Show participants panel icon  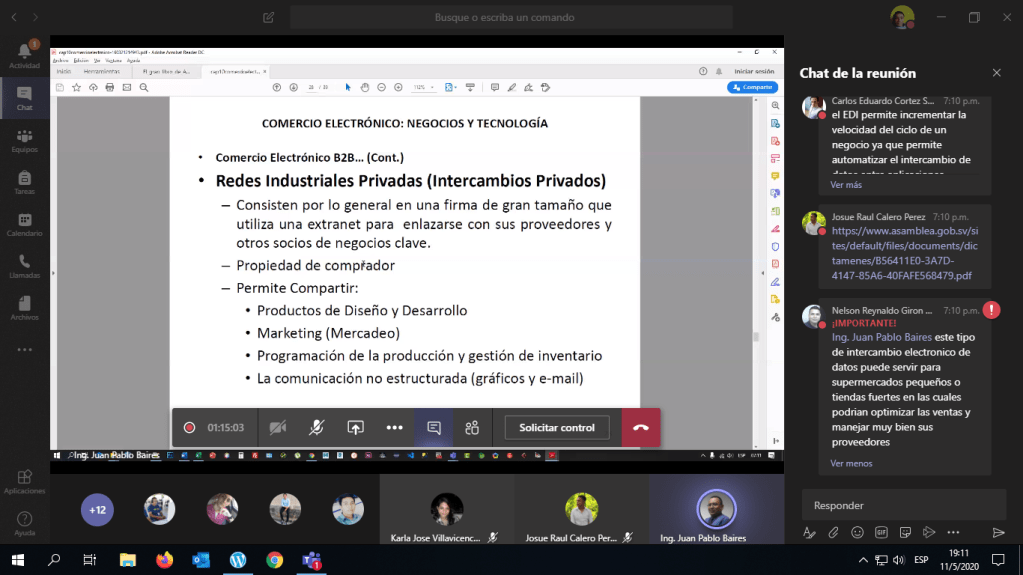coord(472,427)
